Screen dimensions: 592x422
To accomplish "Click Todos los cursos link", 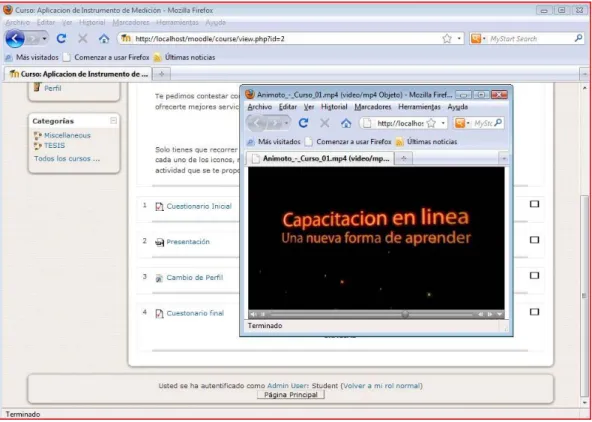I will [67, 159].
